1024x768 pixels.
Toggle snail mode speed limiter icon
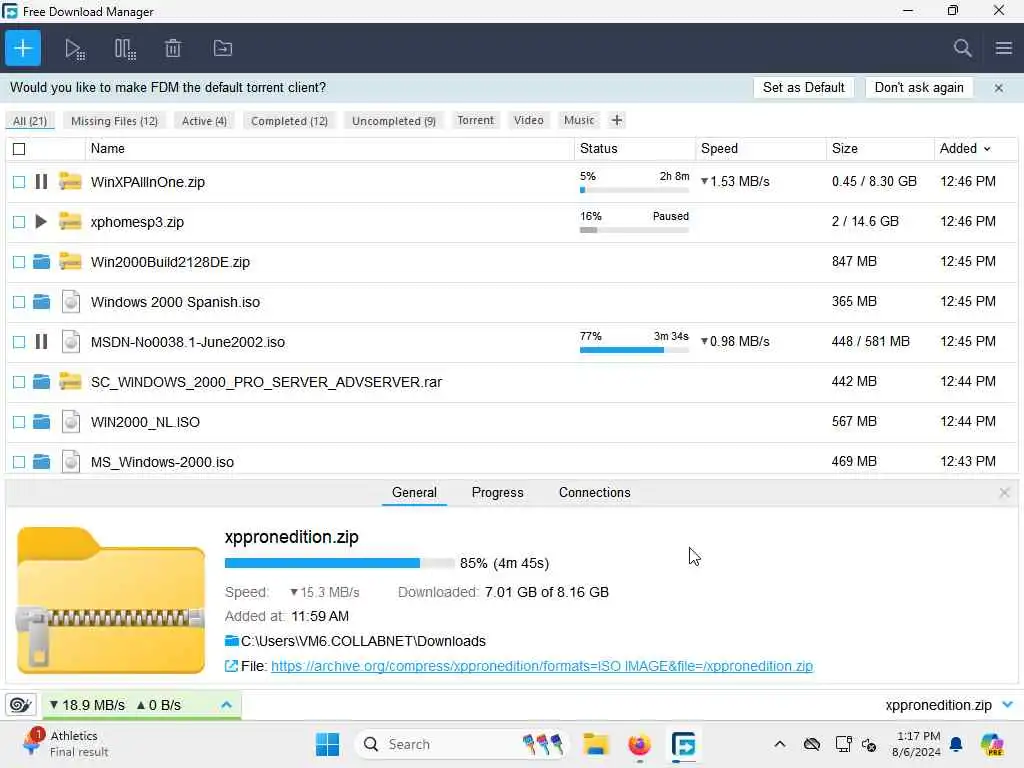coord(20,705)
